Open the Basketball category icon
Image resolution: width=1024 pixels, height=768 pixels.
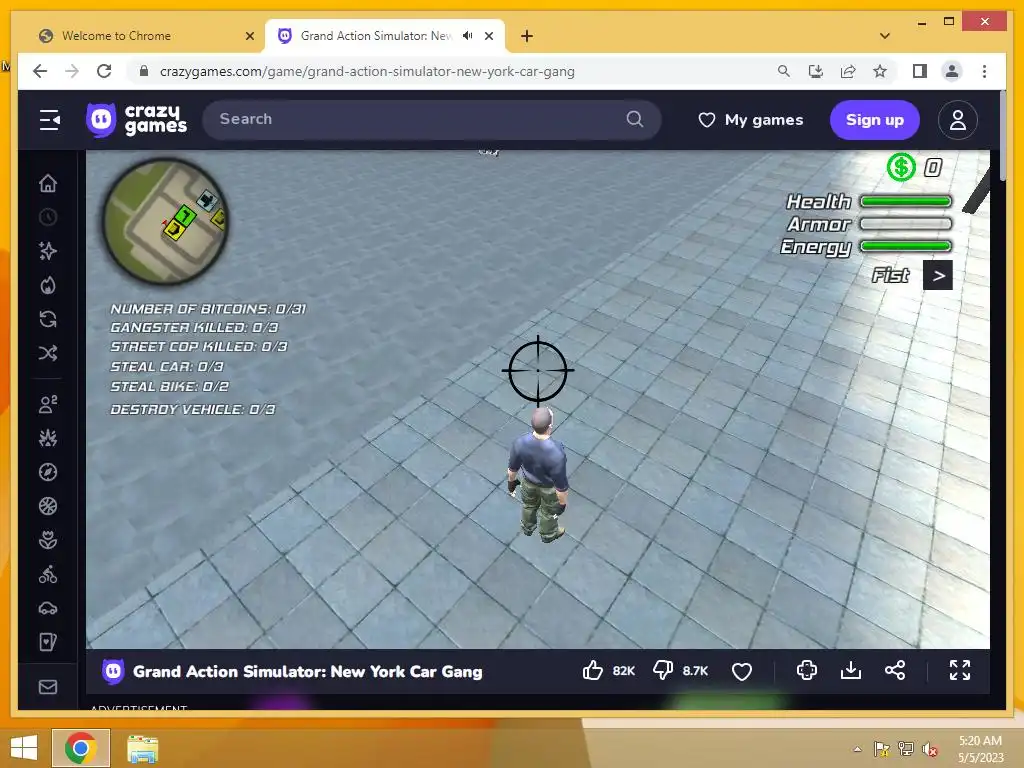[x=48, y=506]
